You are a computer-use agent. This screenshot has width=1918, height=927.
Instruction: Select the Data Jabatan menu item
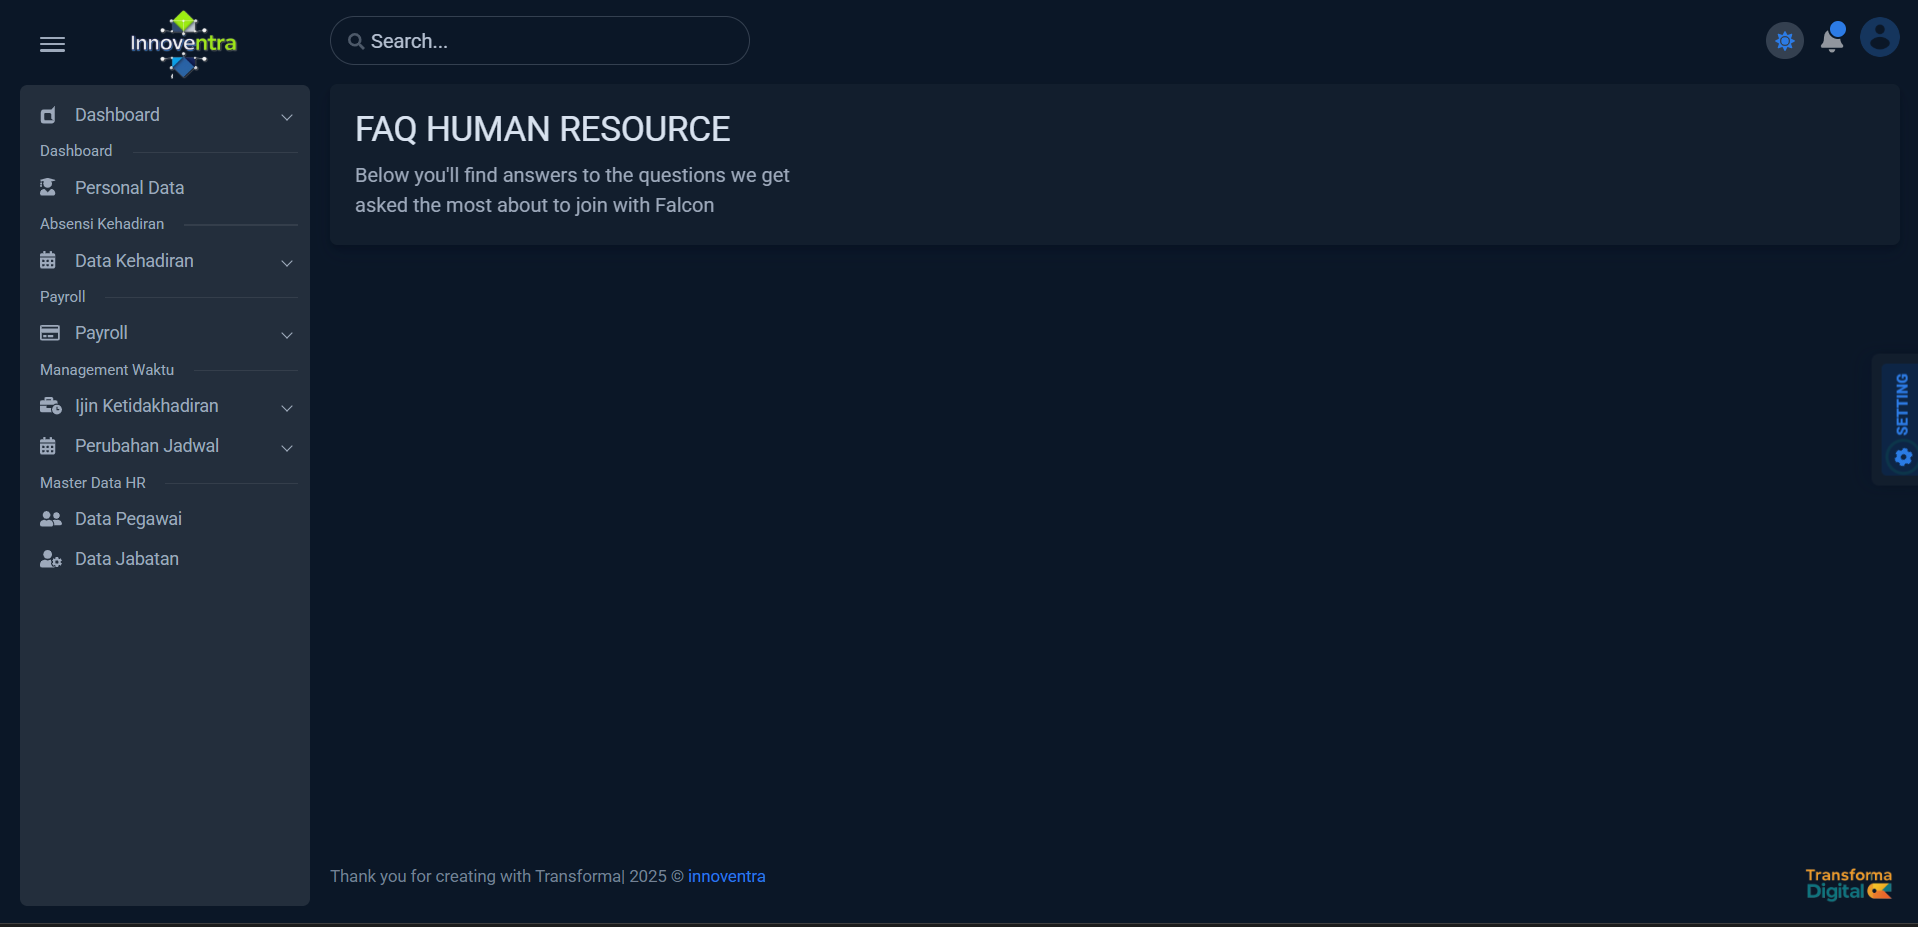pos(127,559)
